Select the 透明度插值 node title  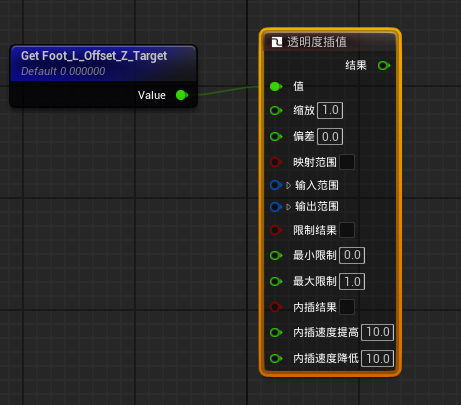[317, 42]
